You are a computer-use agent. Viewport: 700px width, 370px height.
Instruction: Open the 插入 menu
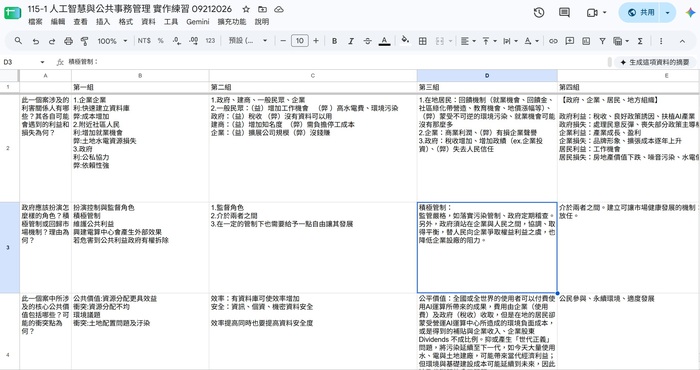pos(103,21)
